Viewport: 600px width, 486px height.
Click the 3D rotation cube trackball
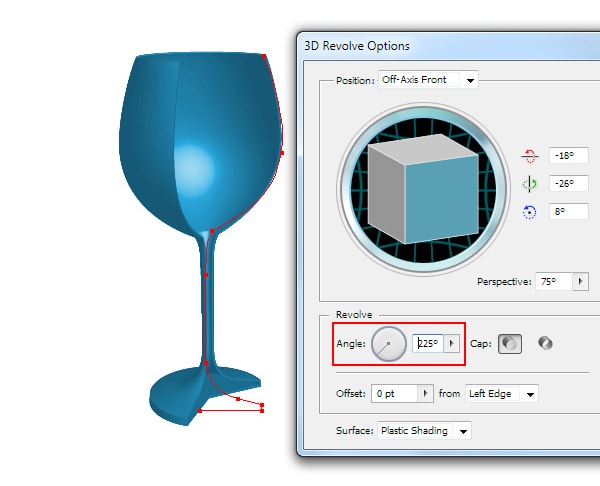pyautogui.click(x=423, y=189)
